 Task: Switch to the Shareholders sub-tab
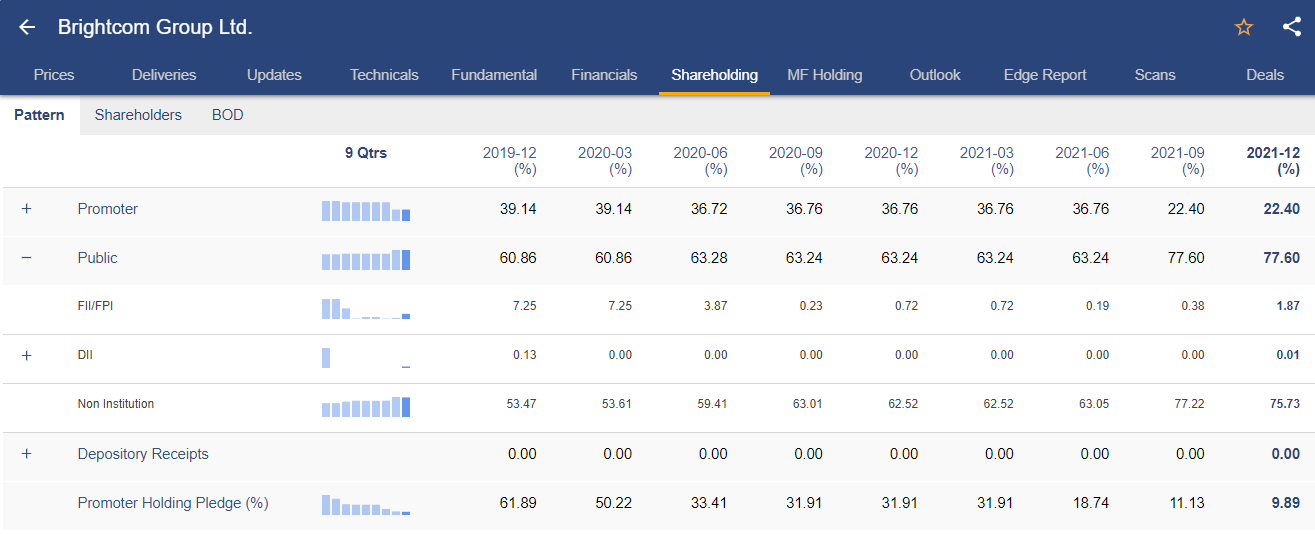coord(138,115)
